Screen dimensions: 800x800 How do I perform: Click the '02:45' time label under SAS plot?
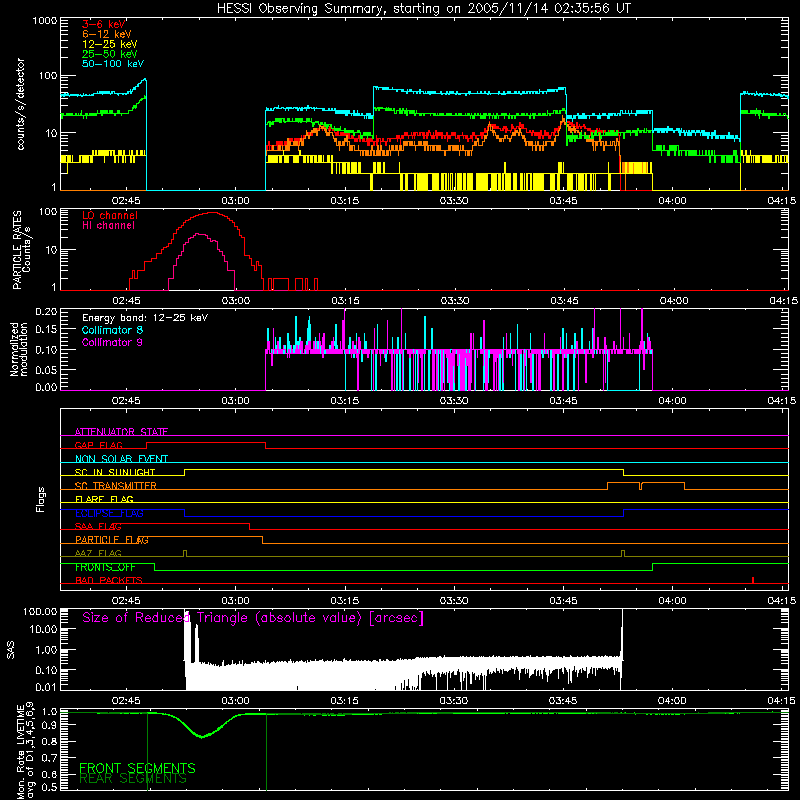click(x=126, y=701)
